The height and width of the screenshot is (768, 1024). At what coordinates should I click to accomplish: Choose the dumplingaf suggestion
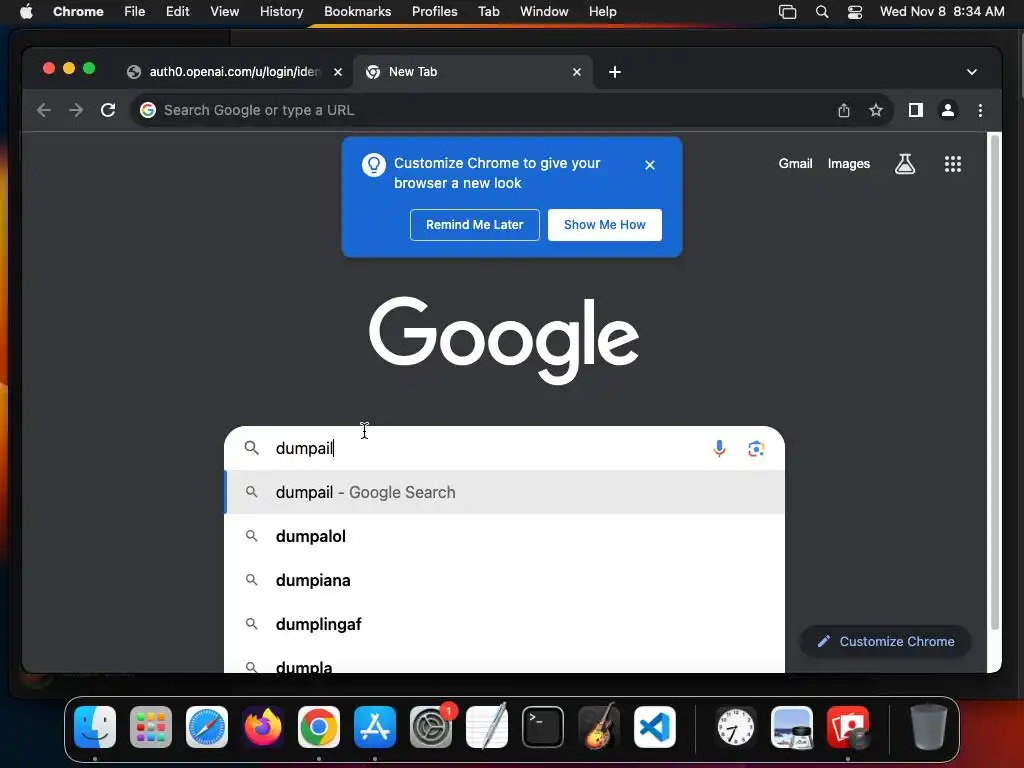click(x=504, y=624)
